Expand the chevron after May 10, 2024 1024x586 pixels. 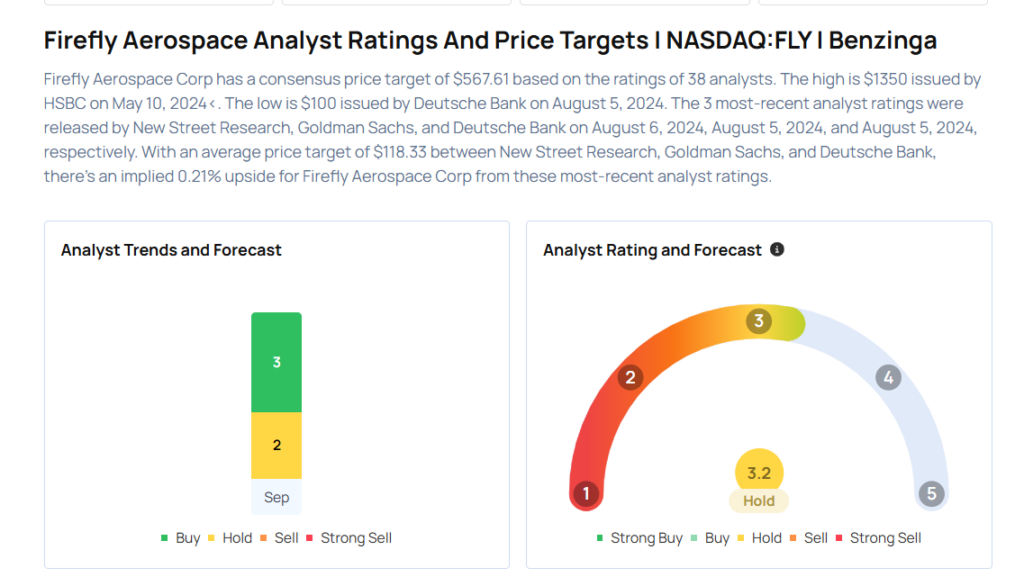point(214,104)
